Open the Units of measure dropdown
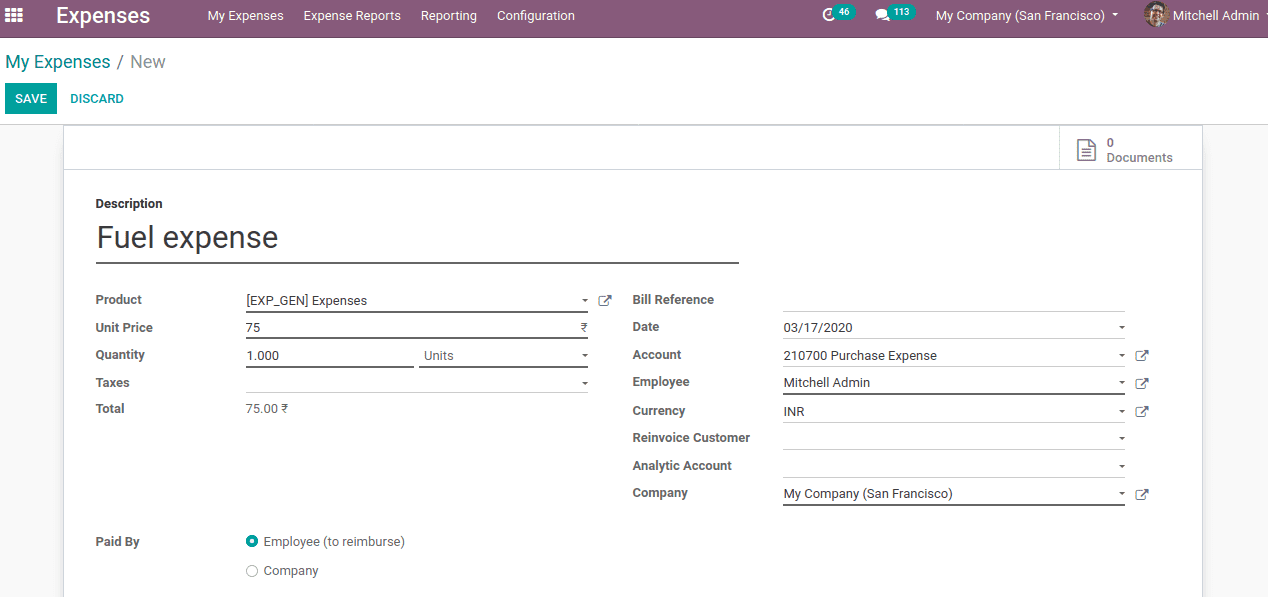This screenshot has width=1268, height=597. point(504,356)
